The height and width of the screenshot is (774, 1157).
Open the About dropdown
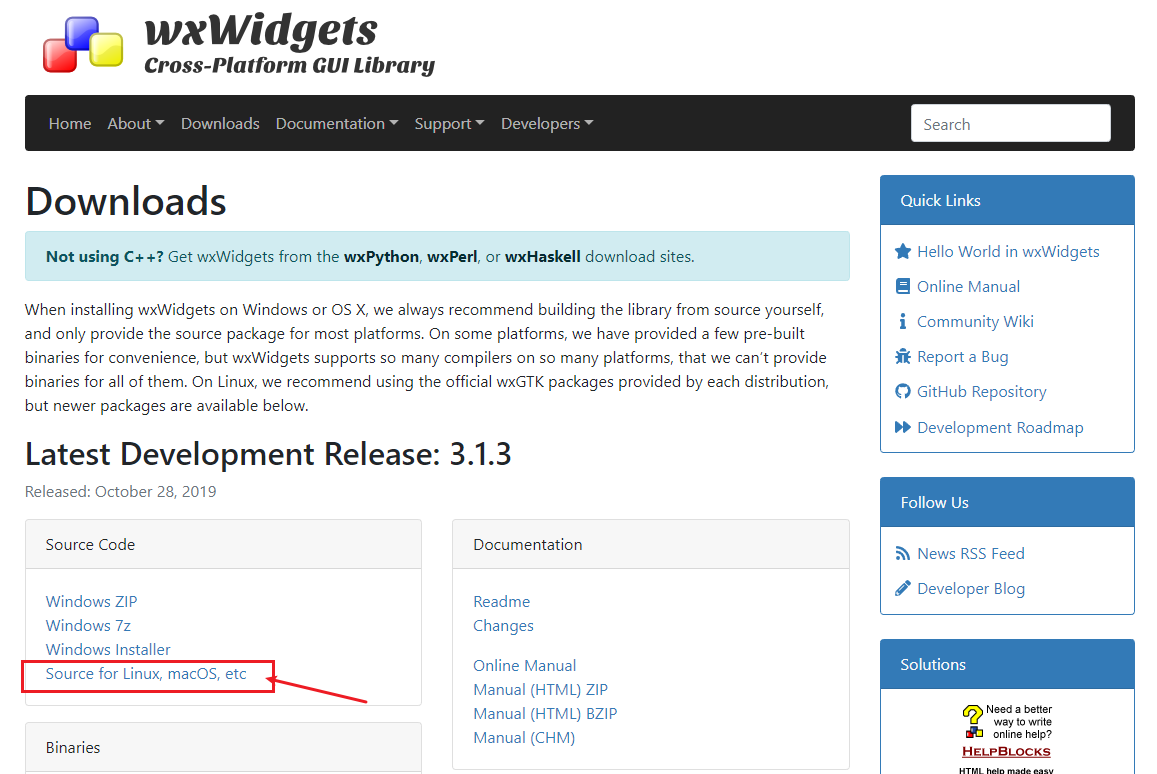click(x=135, y=123)
